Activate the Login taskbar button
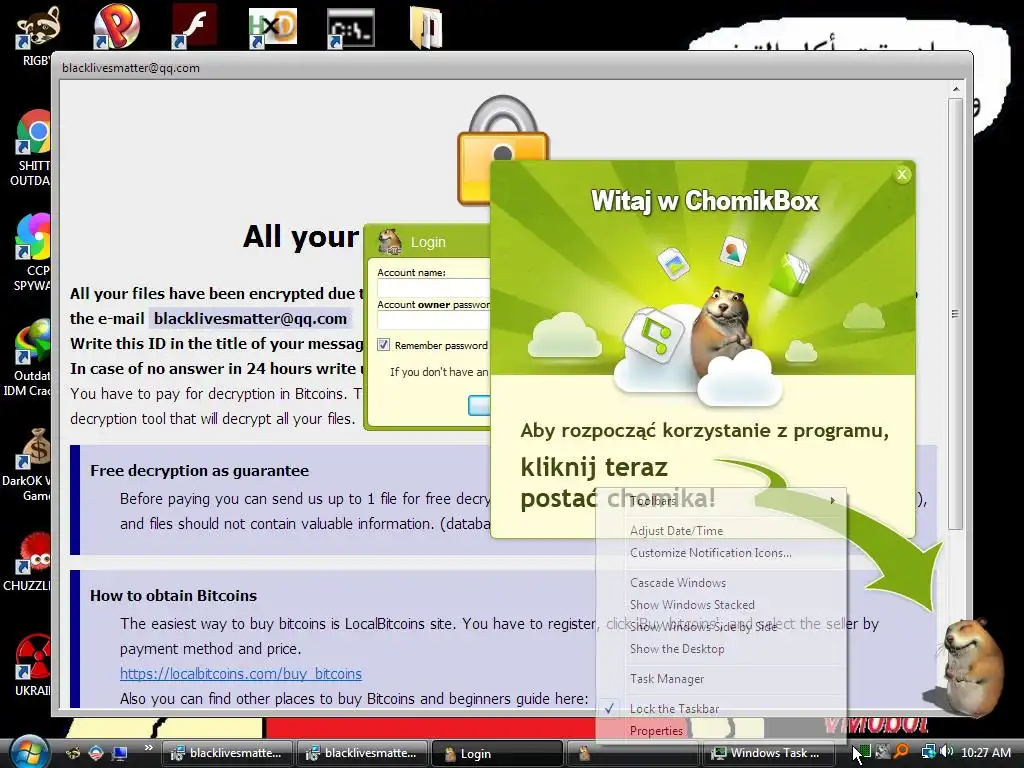Viewport: 1024px width, 768px height. point(497,753)
